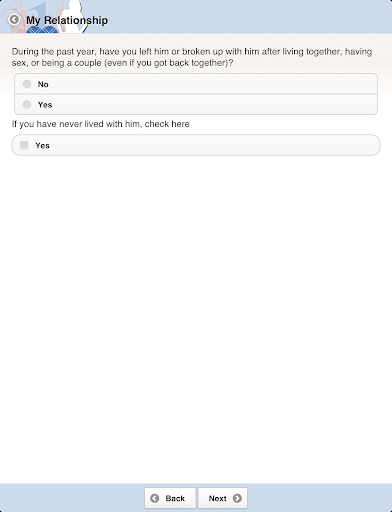392x512 pixels.
Task: Click the blank white content area below the form
Action: click(x=196, y=317)
